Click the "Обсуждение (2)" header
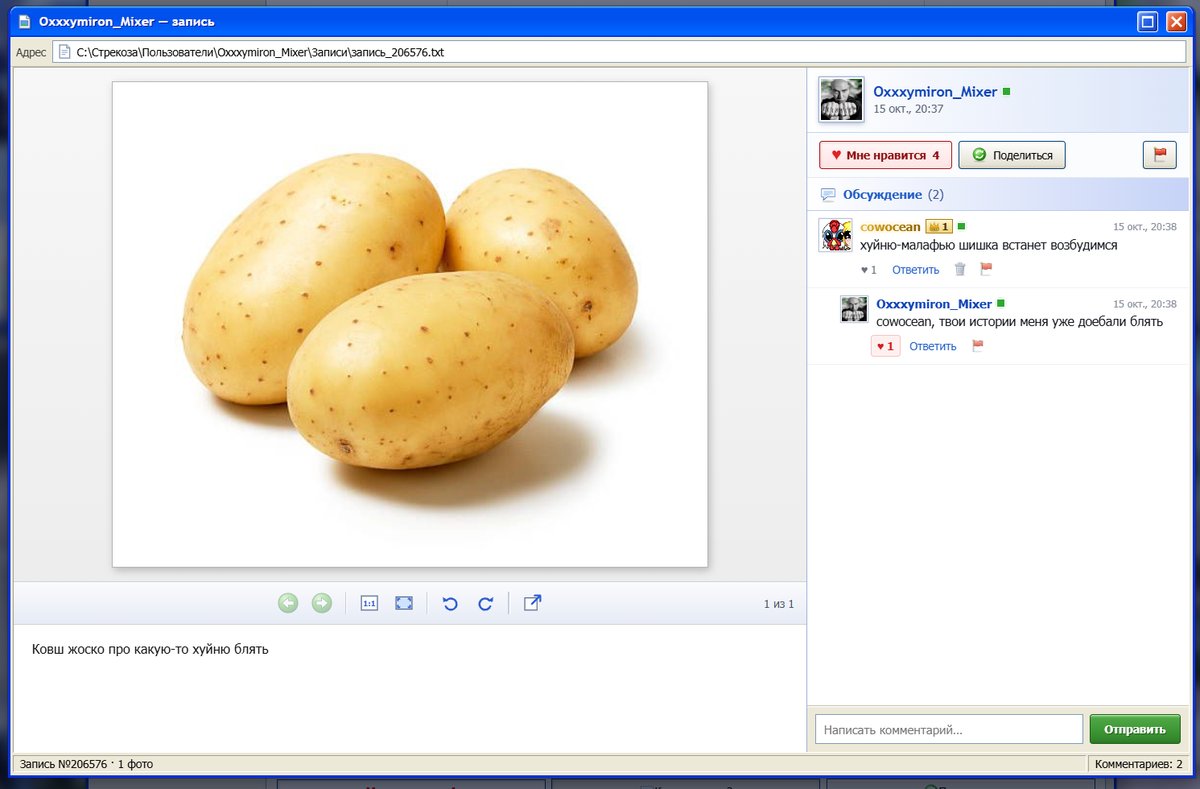 (893, 194)
